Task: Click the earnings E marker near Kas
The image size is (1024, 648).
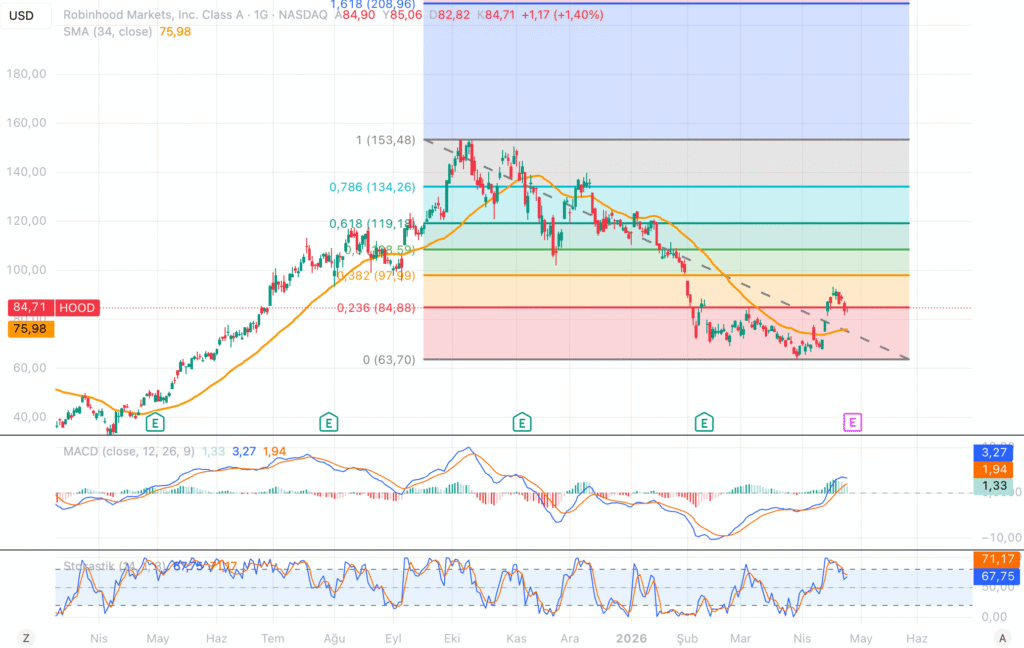Action: coord(521,422)
